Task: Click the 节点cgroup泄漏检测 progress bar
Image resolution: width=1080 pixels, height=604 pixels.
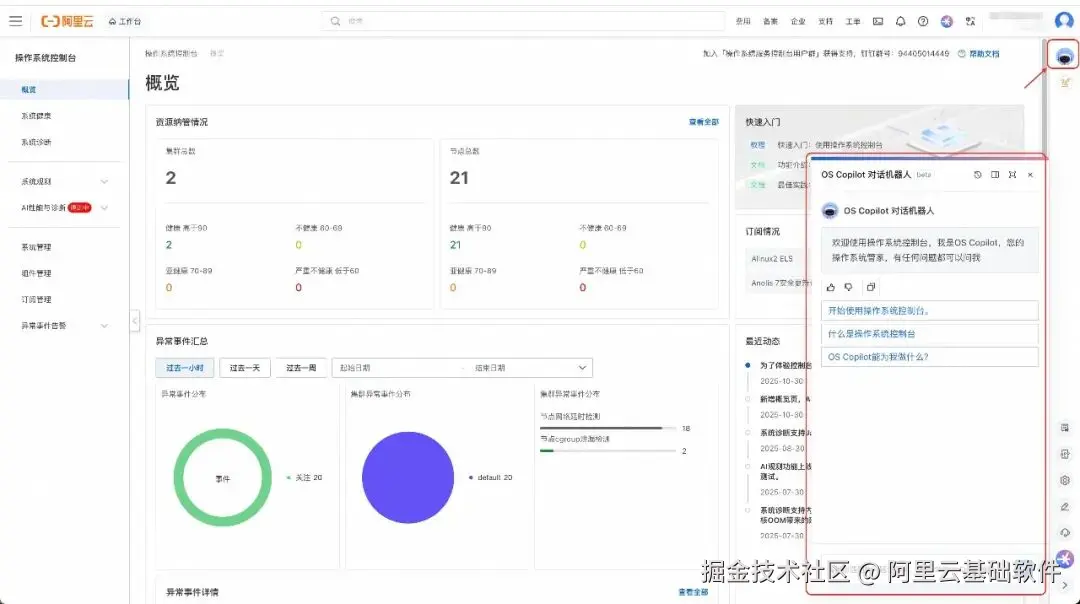Action: [x=608, y=451]
